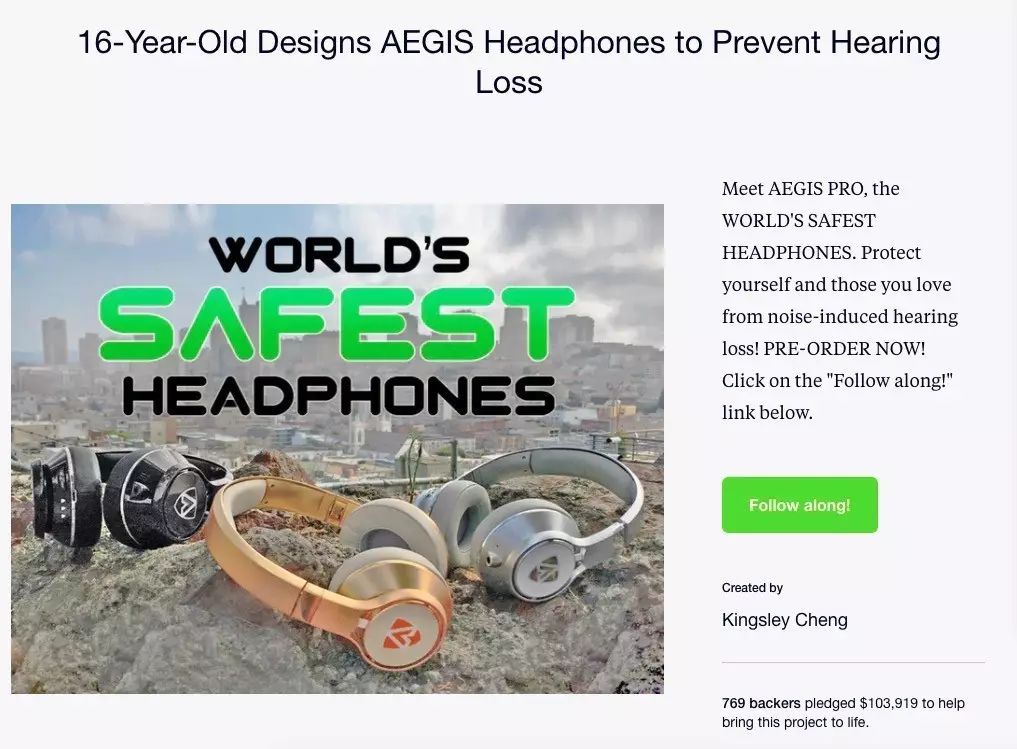Open creator Kingsley Cheng's name link
Viewport: 1017px width, 749px height.
(x=784, y=620)
